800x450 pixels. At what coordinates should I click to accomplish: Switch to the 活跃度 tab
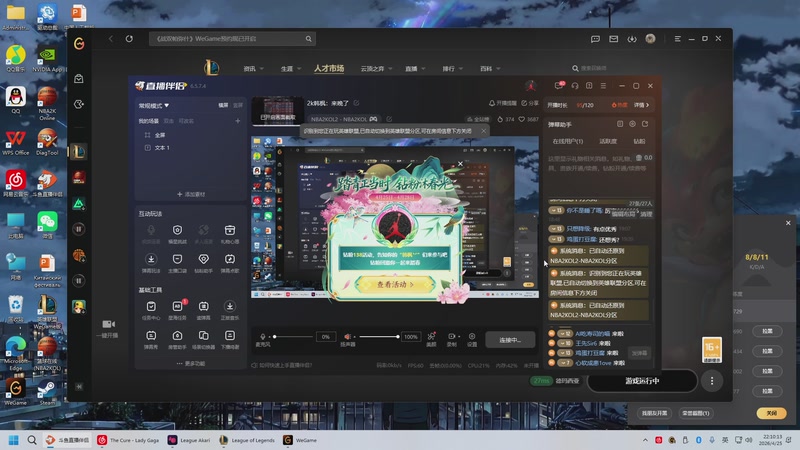point(608,141)
